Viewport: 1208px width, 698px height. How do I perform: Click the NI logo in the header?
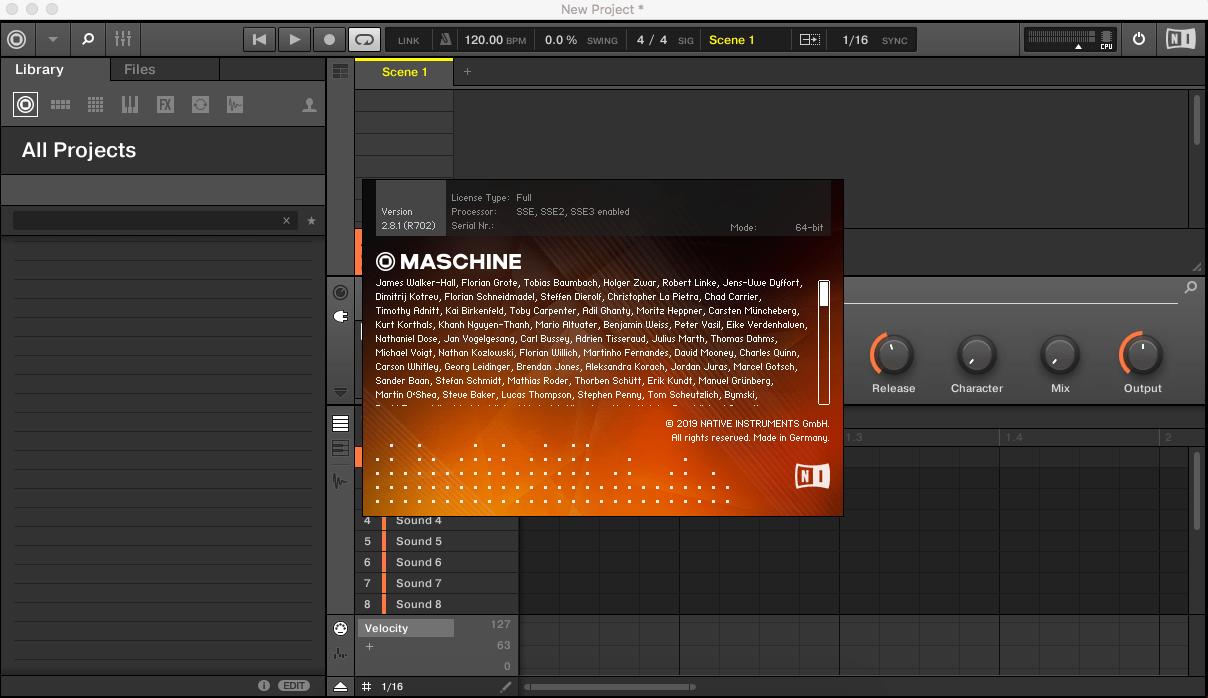pos(1180,40)
